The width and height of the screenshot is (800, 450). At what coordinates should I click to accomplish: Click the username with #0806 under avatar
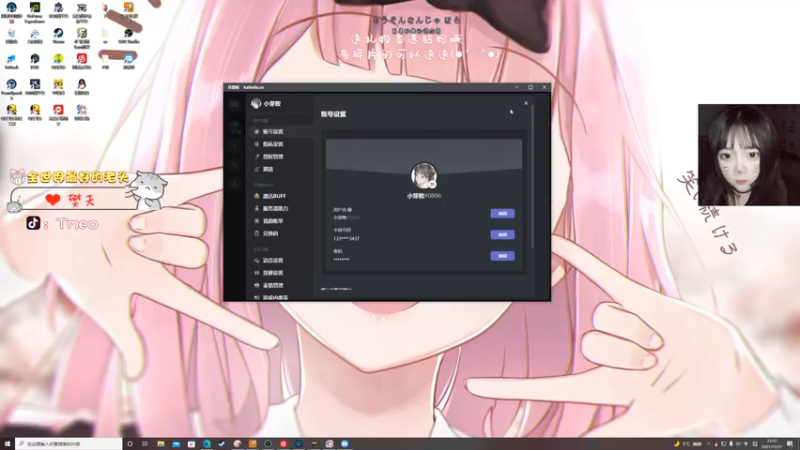point(423,196)
